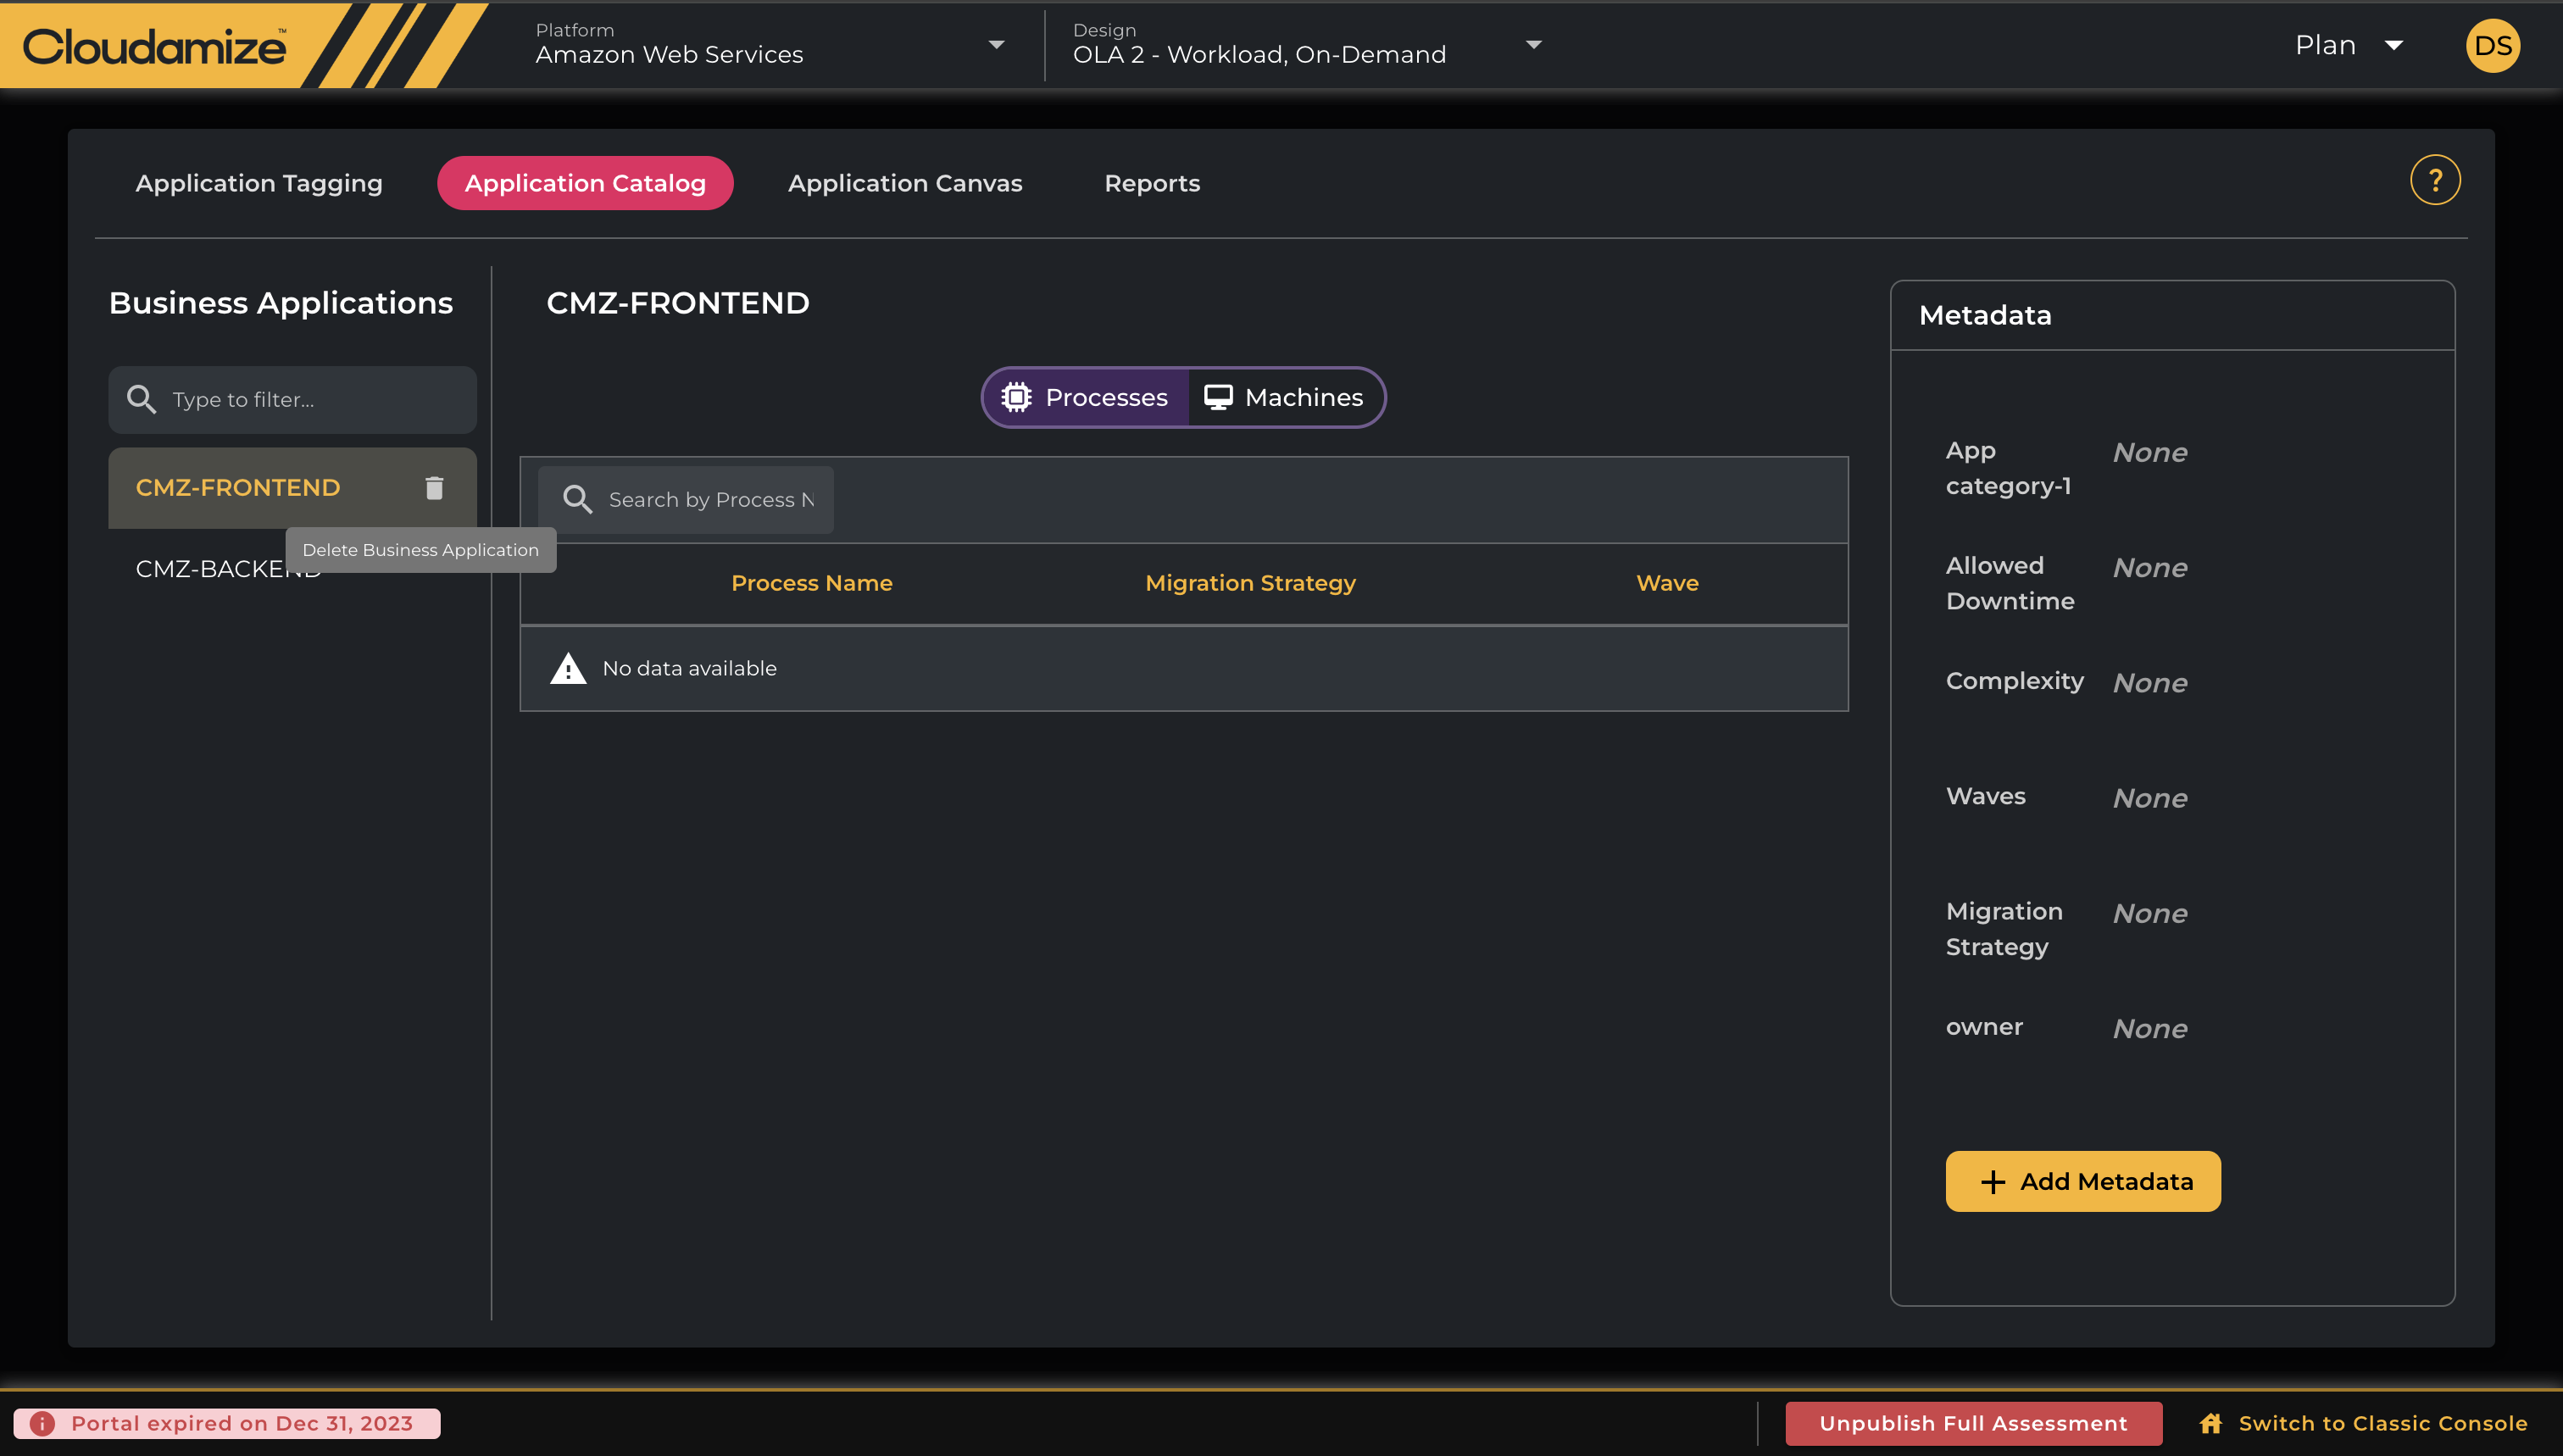Click the Cloudamize logo
This screenshot has height=1456, width=2563.
click(155, 47)
